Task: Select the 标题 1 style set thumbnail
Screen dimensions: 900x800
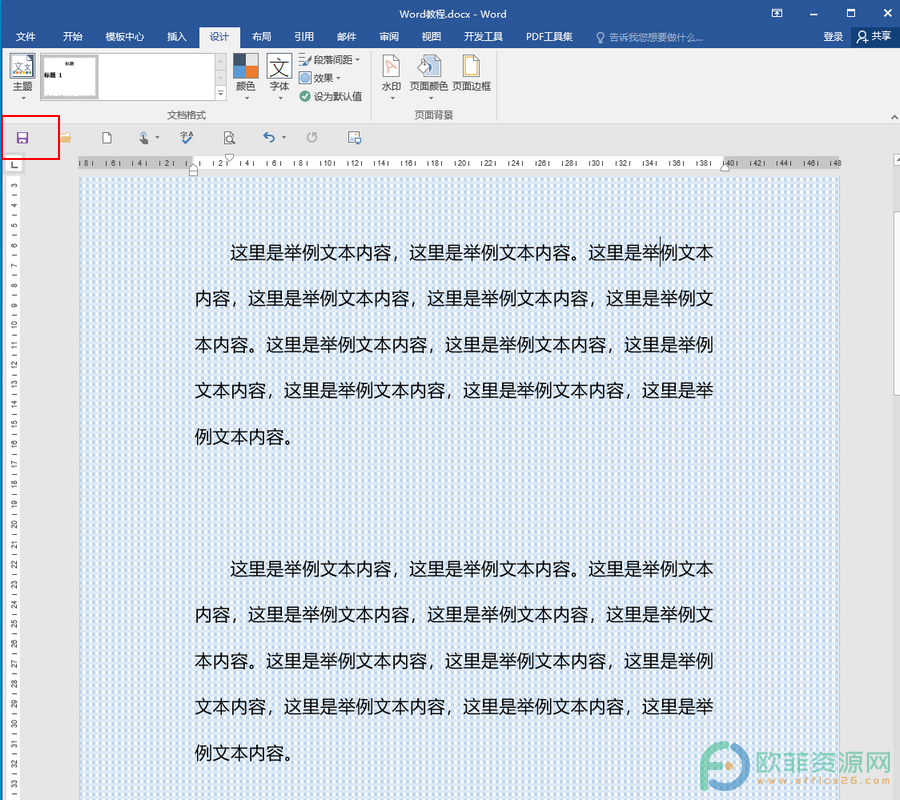Action: (x=69, y=77)
